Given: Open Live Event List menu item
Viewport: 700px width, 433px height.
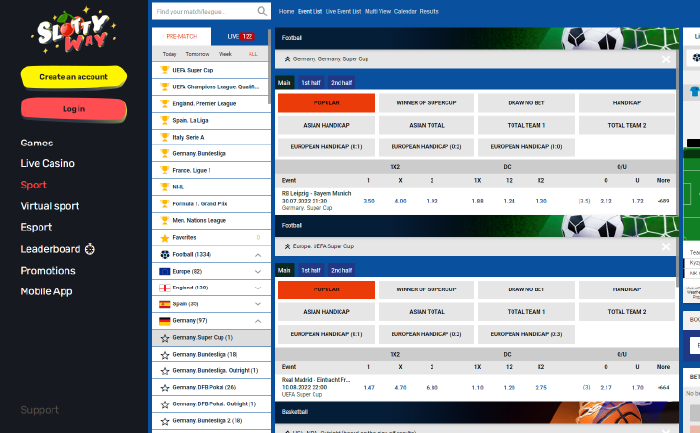Looking at the screenshot, I should 343,12.
